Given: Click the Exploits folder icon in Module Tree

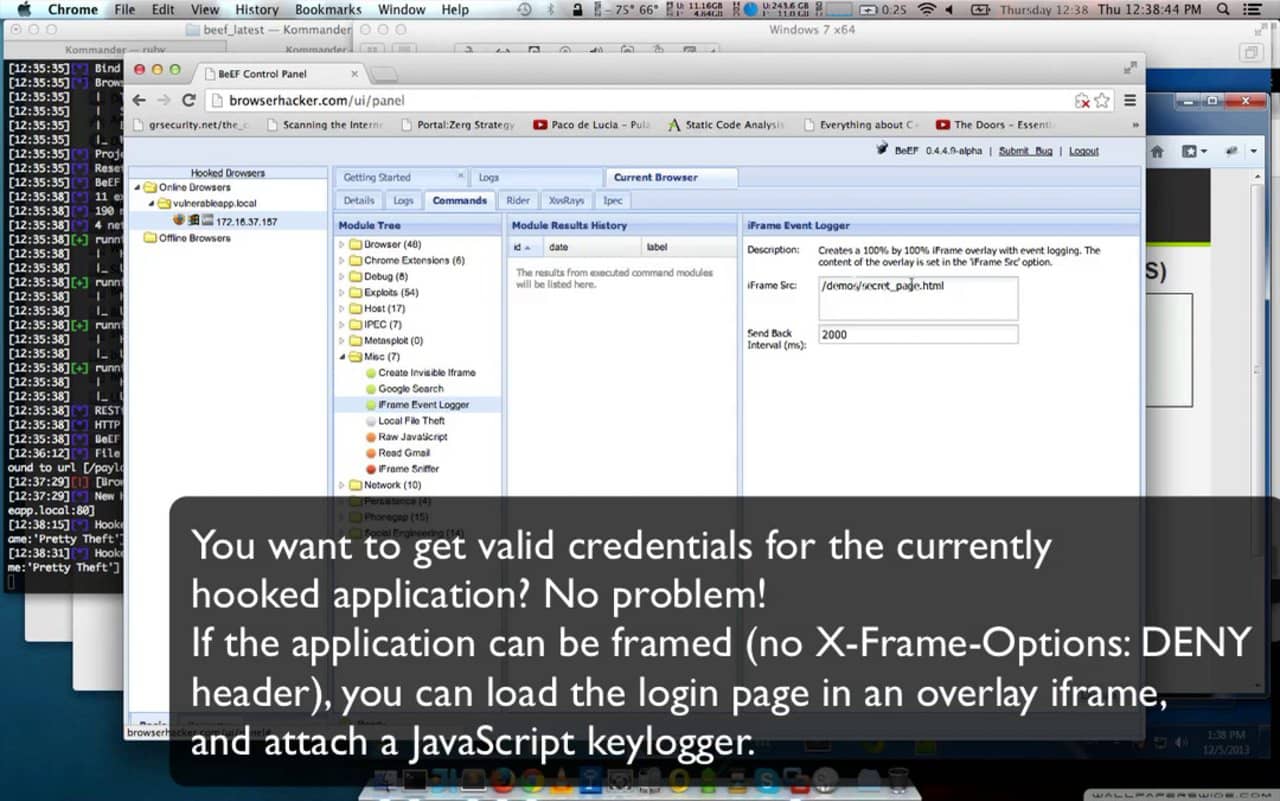Looking at the screenshot, I should [355, 293].
